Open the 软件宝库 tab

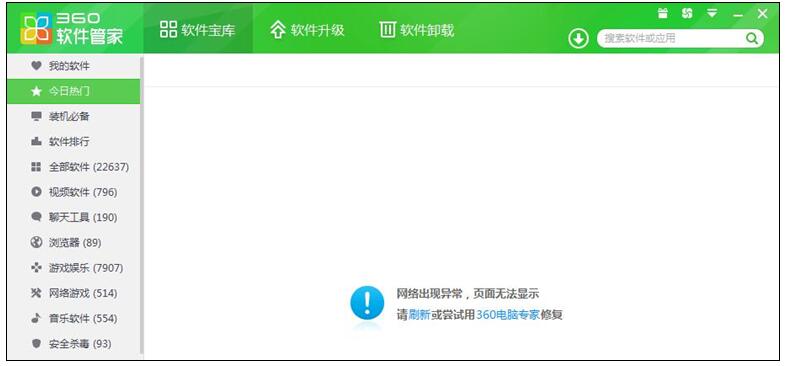(198, 30)
